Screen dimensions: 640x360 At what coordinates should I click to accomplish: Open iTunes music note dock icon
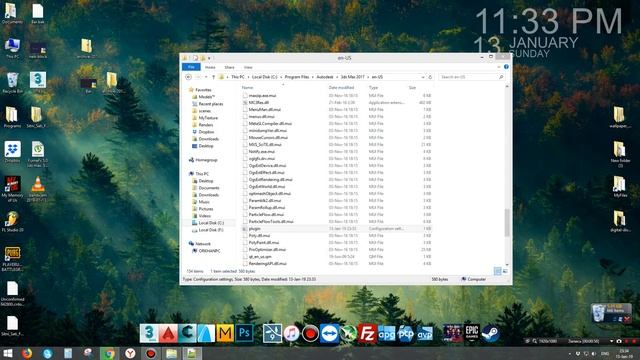click(x=291, y=333)
